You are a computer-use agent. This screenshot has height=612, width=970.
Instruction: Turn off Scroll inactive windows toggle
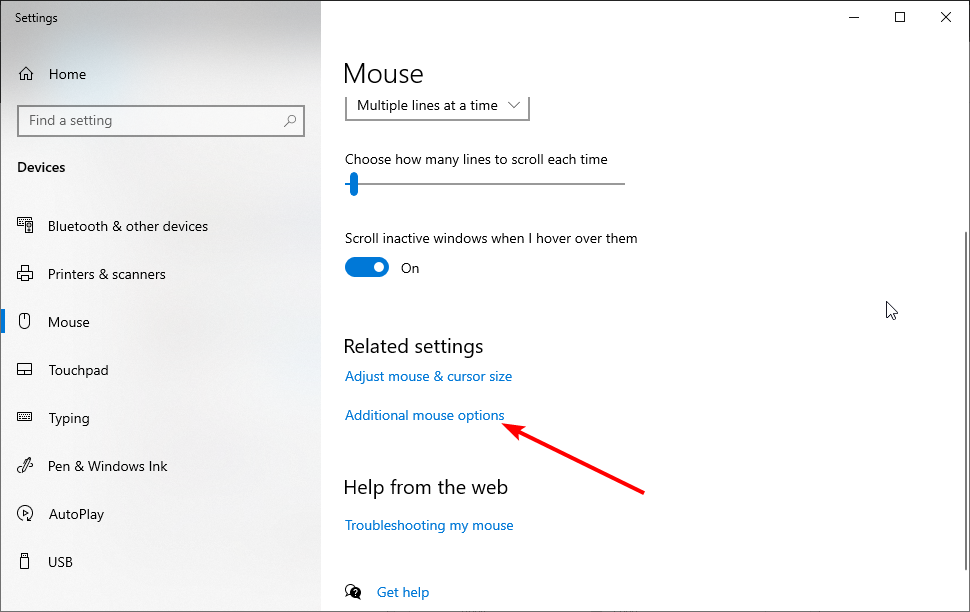pos(367,267)
